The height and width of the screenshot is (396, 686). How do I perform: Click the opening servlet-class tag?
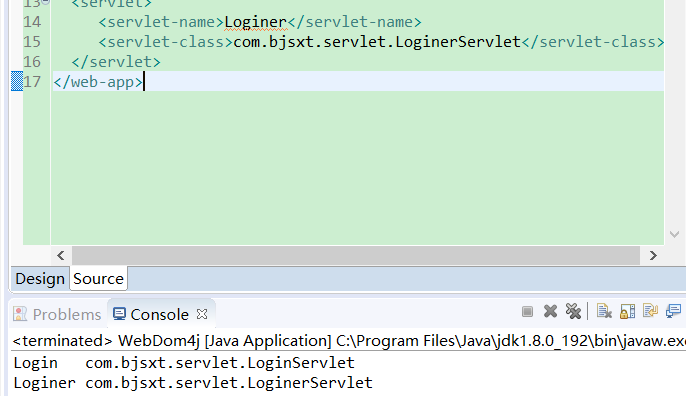pyautogui.click(x=166, y=42)
